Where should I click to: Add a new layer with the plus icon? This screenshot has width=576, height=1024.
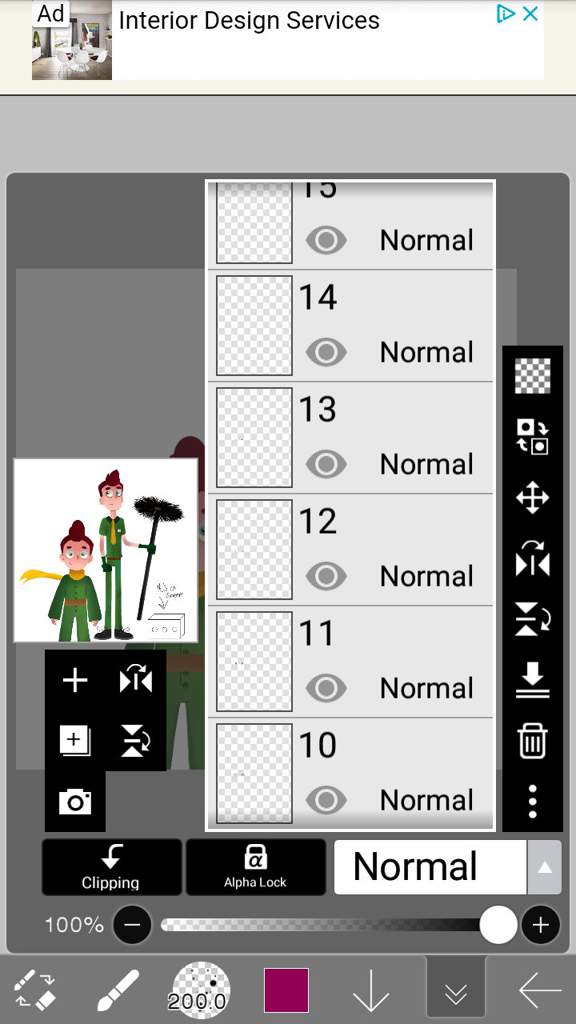click(x=74, y=680)
